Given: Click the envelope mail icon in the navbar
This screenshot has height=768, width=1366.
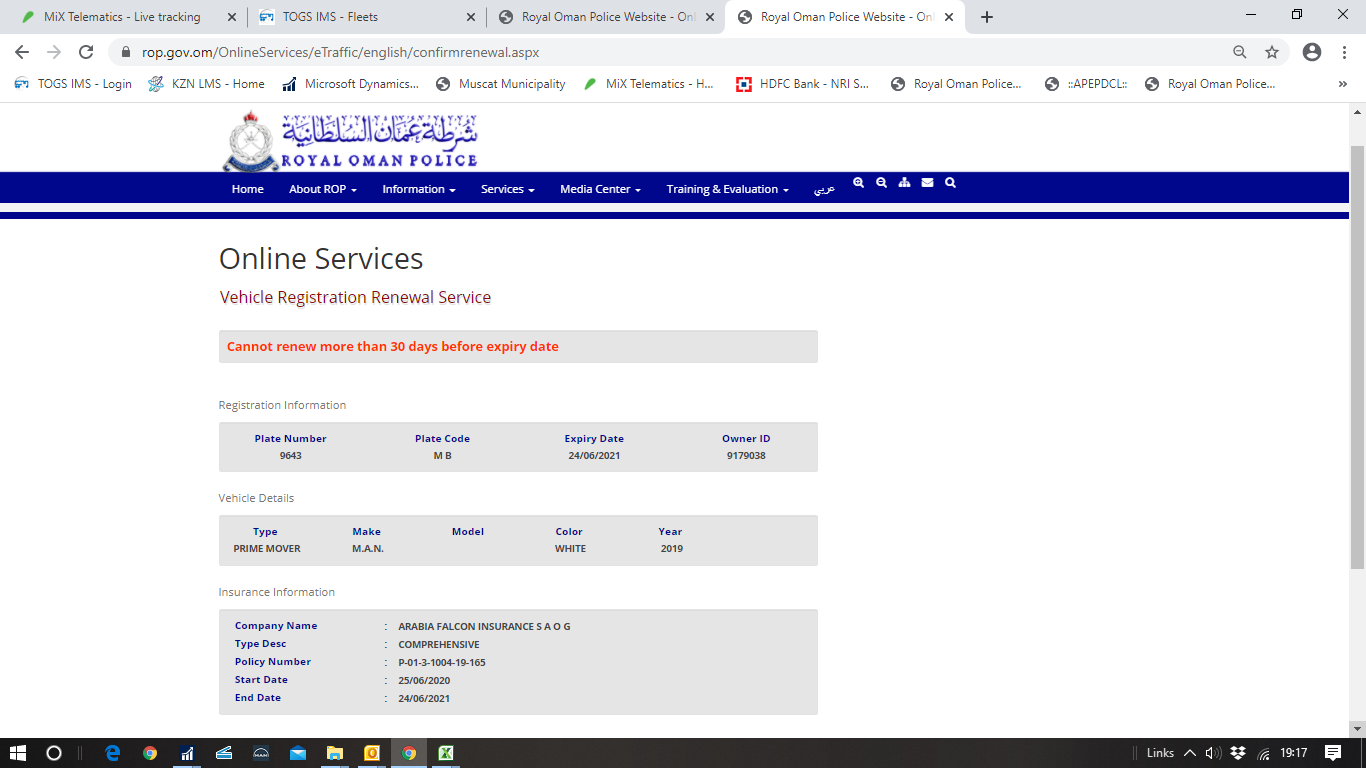Looking at the screenshot, I should pyautogui.click(x=927, y=183).
